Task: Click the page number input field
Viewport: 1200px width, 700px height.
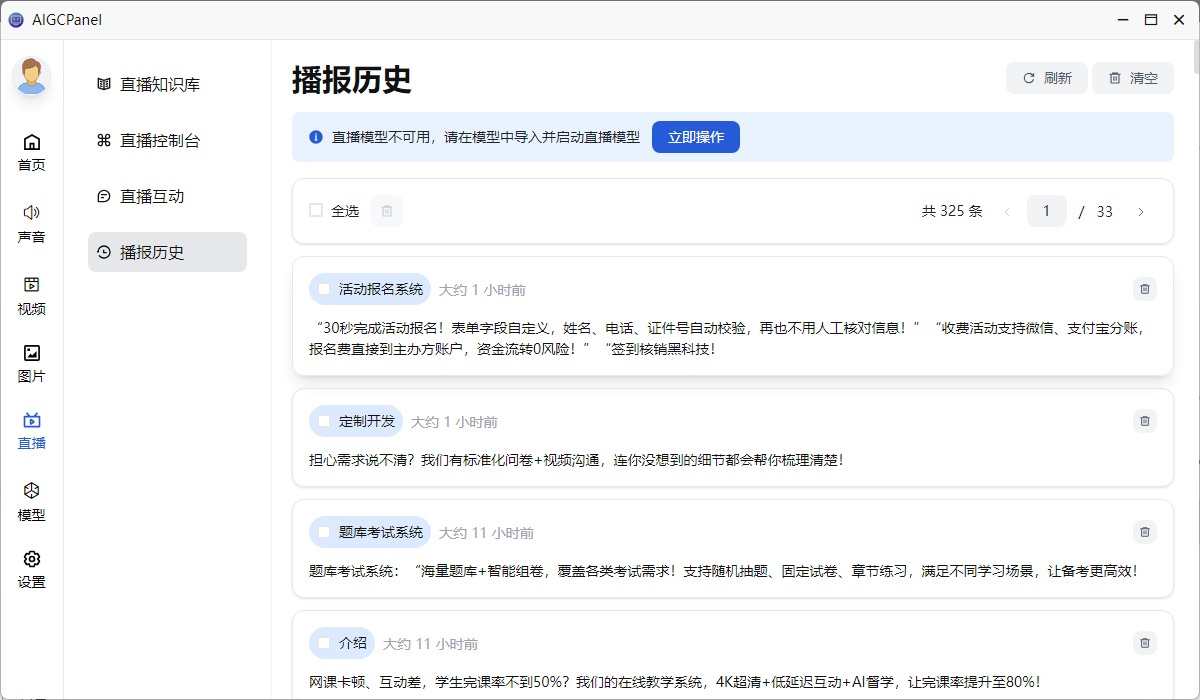Action: pos(1046,211)
